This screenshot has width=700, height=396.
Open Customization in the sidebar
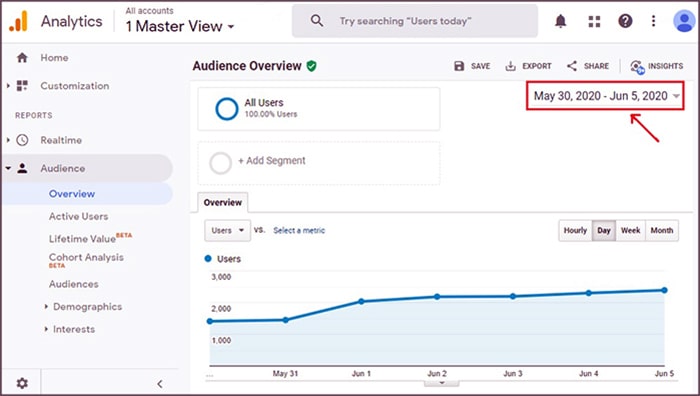click(75, 86)
